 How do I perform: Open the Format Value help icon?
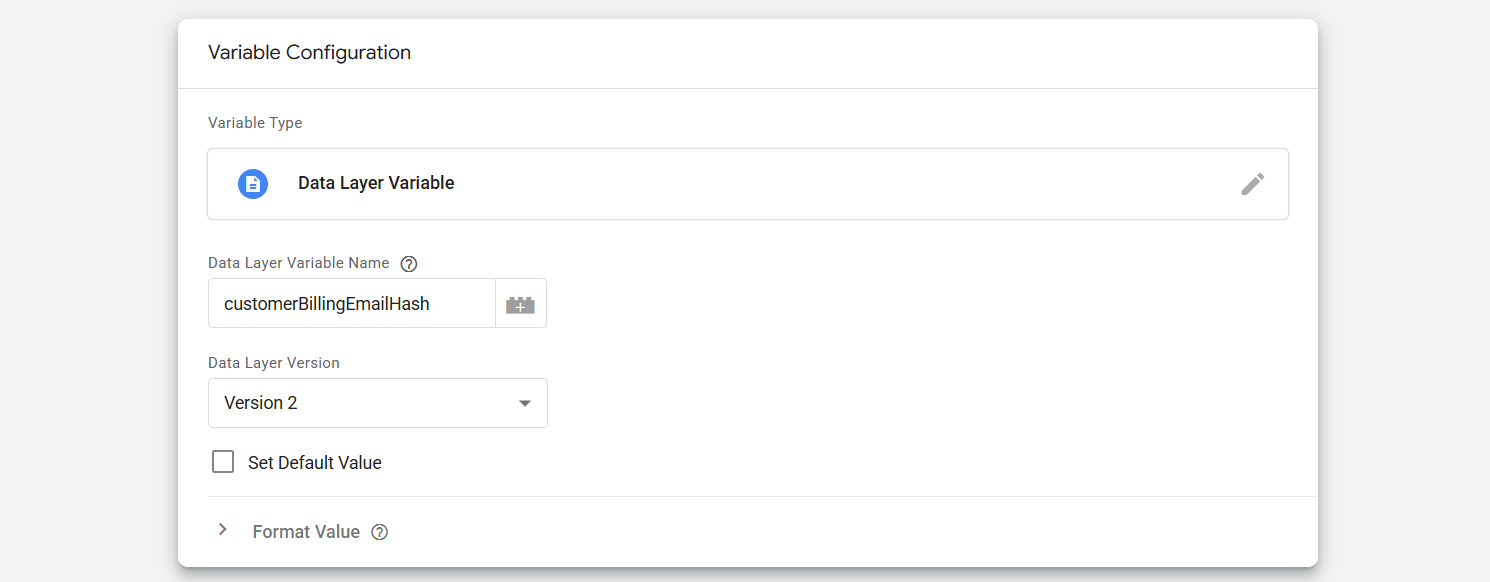click(x=379, y=532)
